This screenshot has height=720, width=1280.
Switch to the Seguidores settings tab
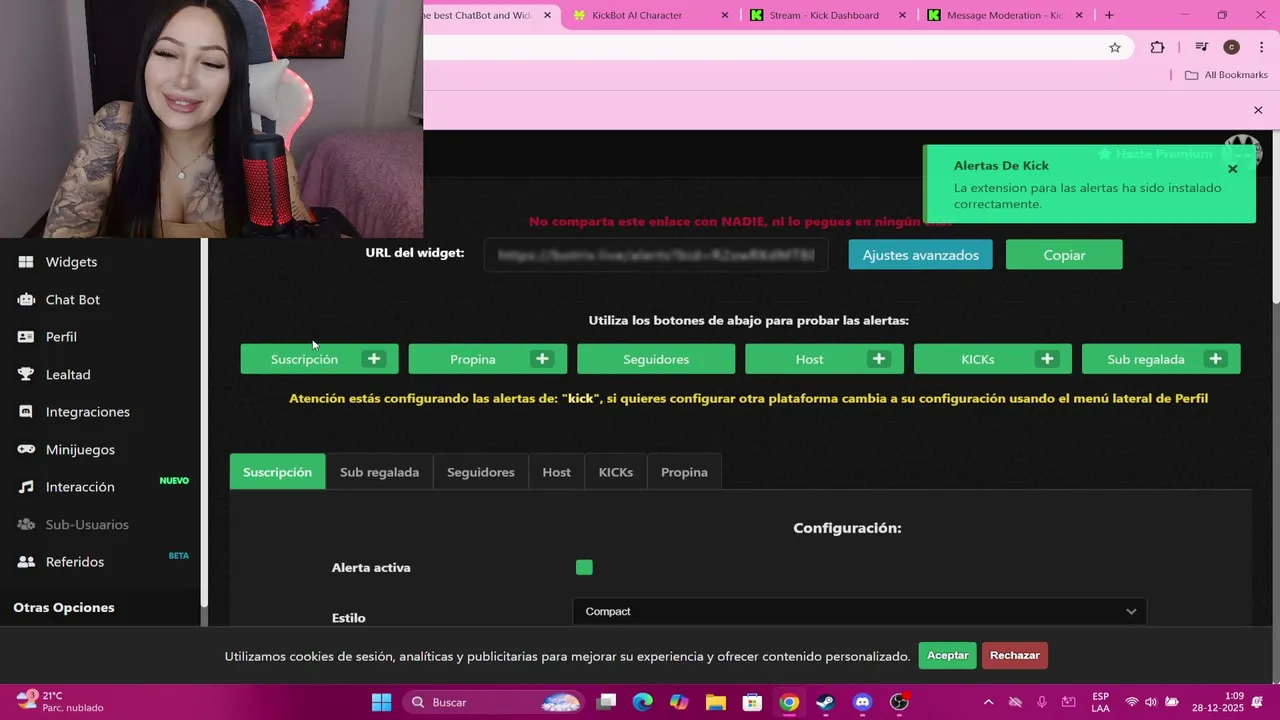pyautogui.click(x=481, y=472)
